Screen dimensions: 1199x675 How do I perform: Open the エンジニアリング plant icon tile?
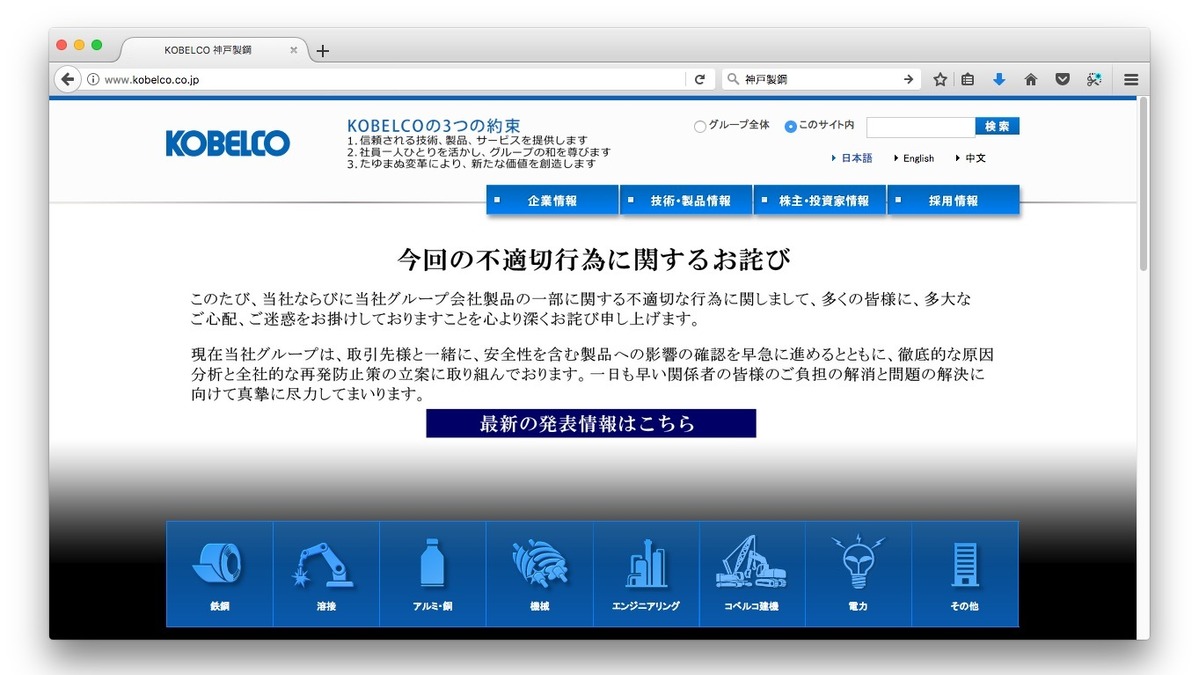[x=645, y=573]
